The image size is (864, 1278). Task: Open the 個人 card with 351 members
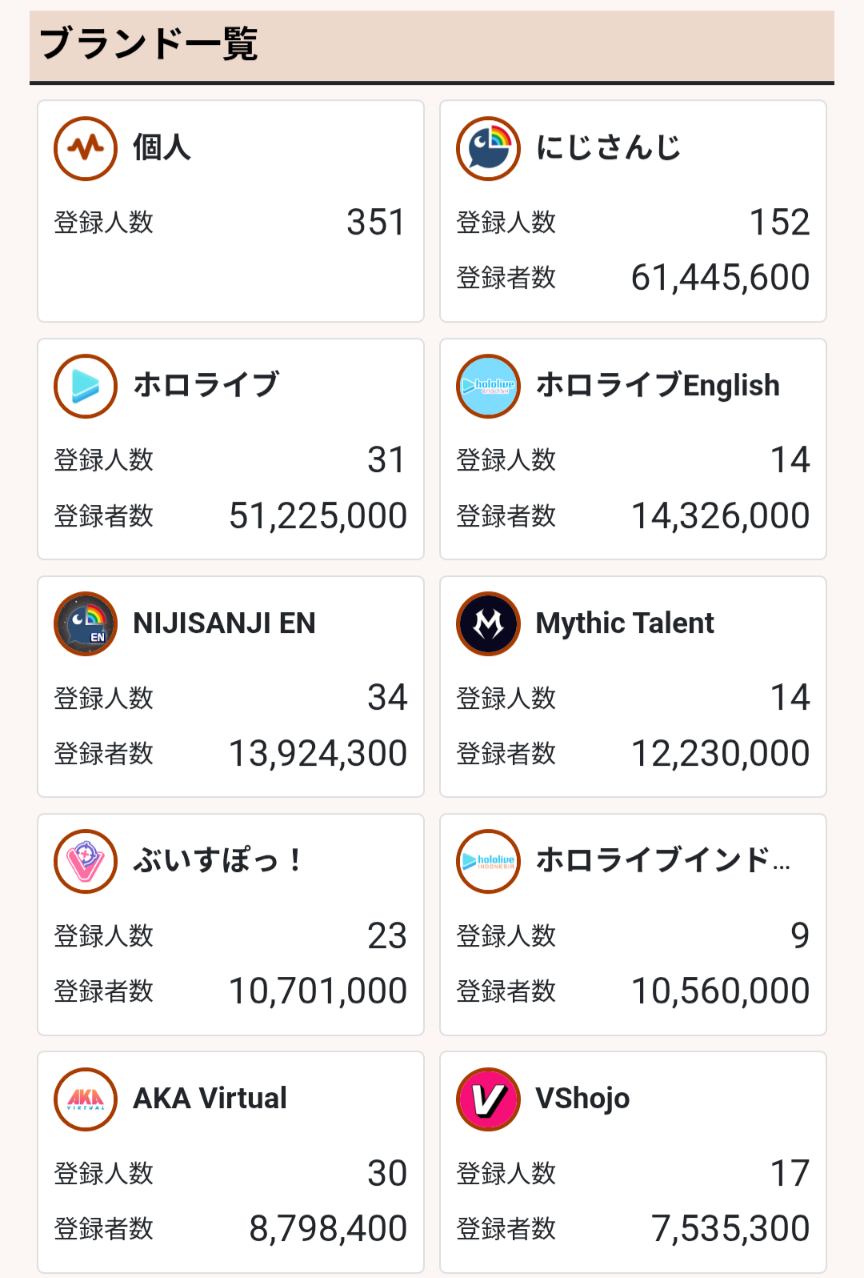(x=231, y=211)
